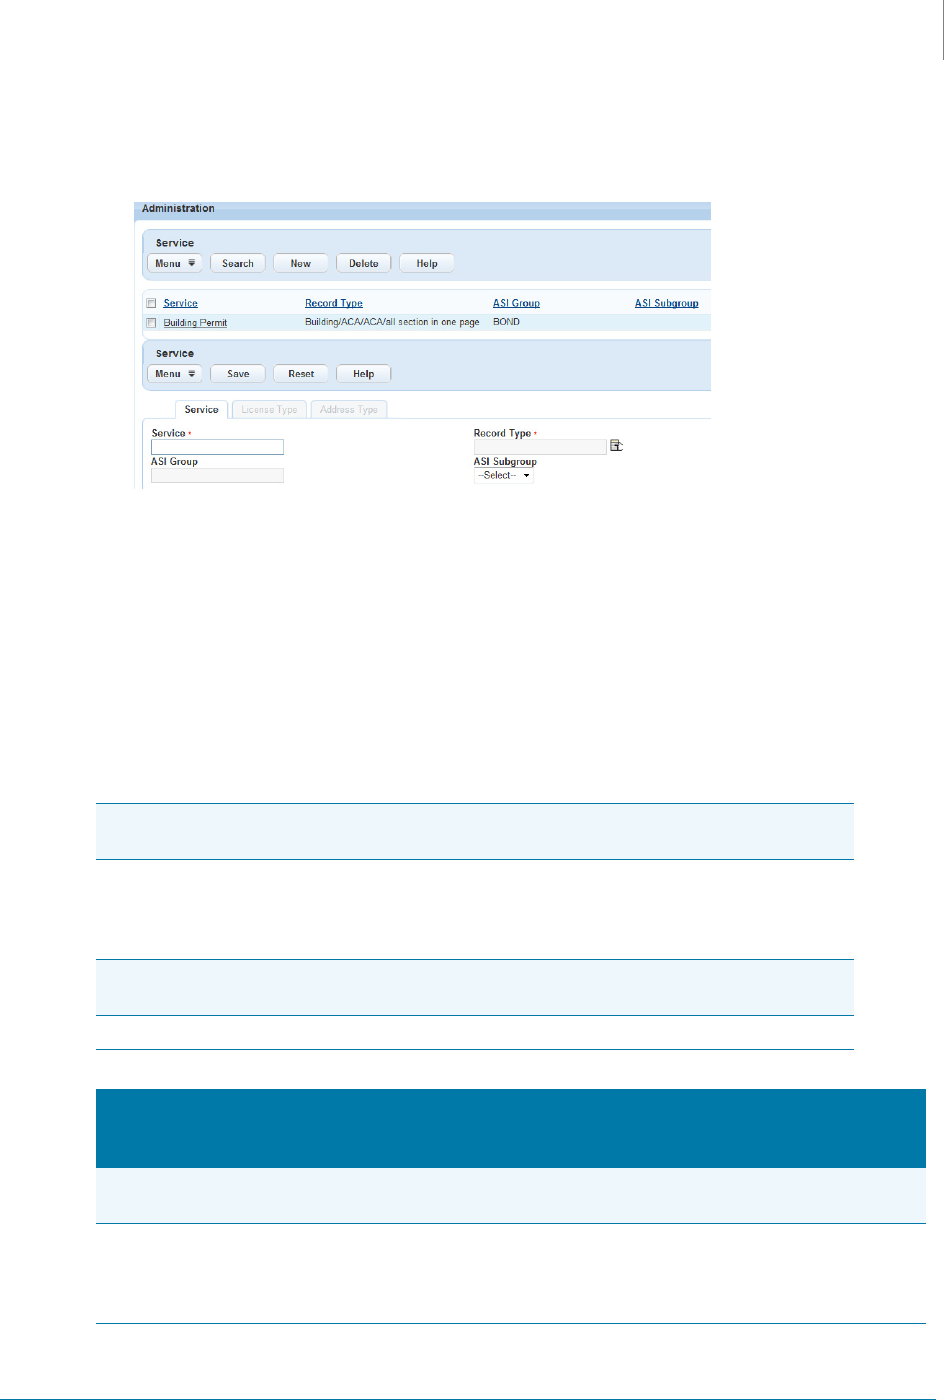Click the Search button
This screenshot has width=944, height=1400.
[x=238, y=264]
